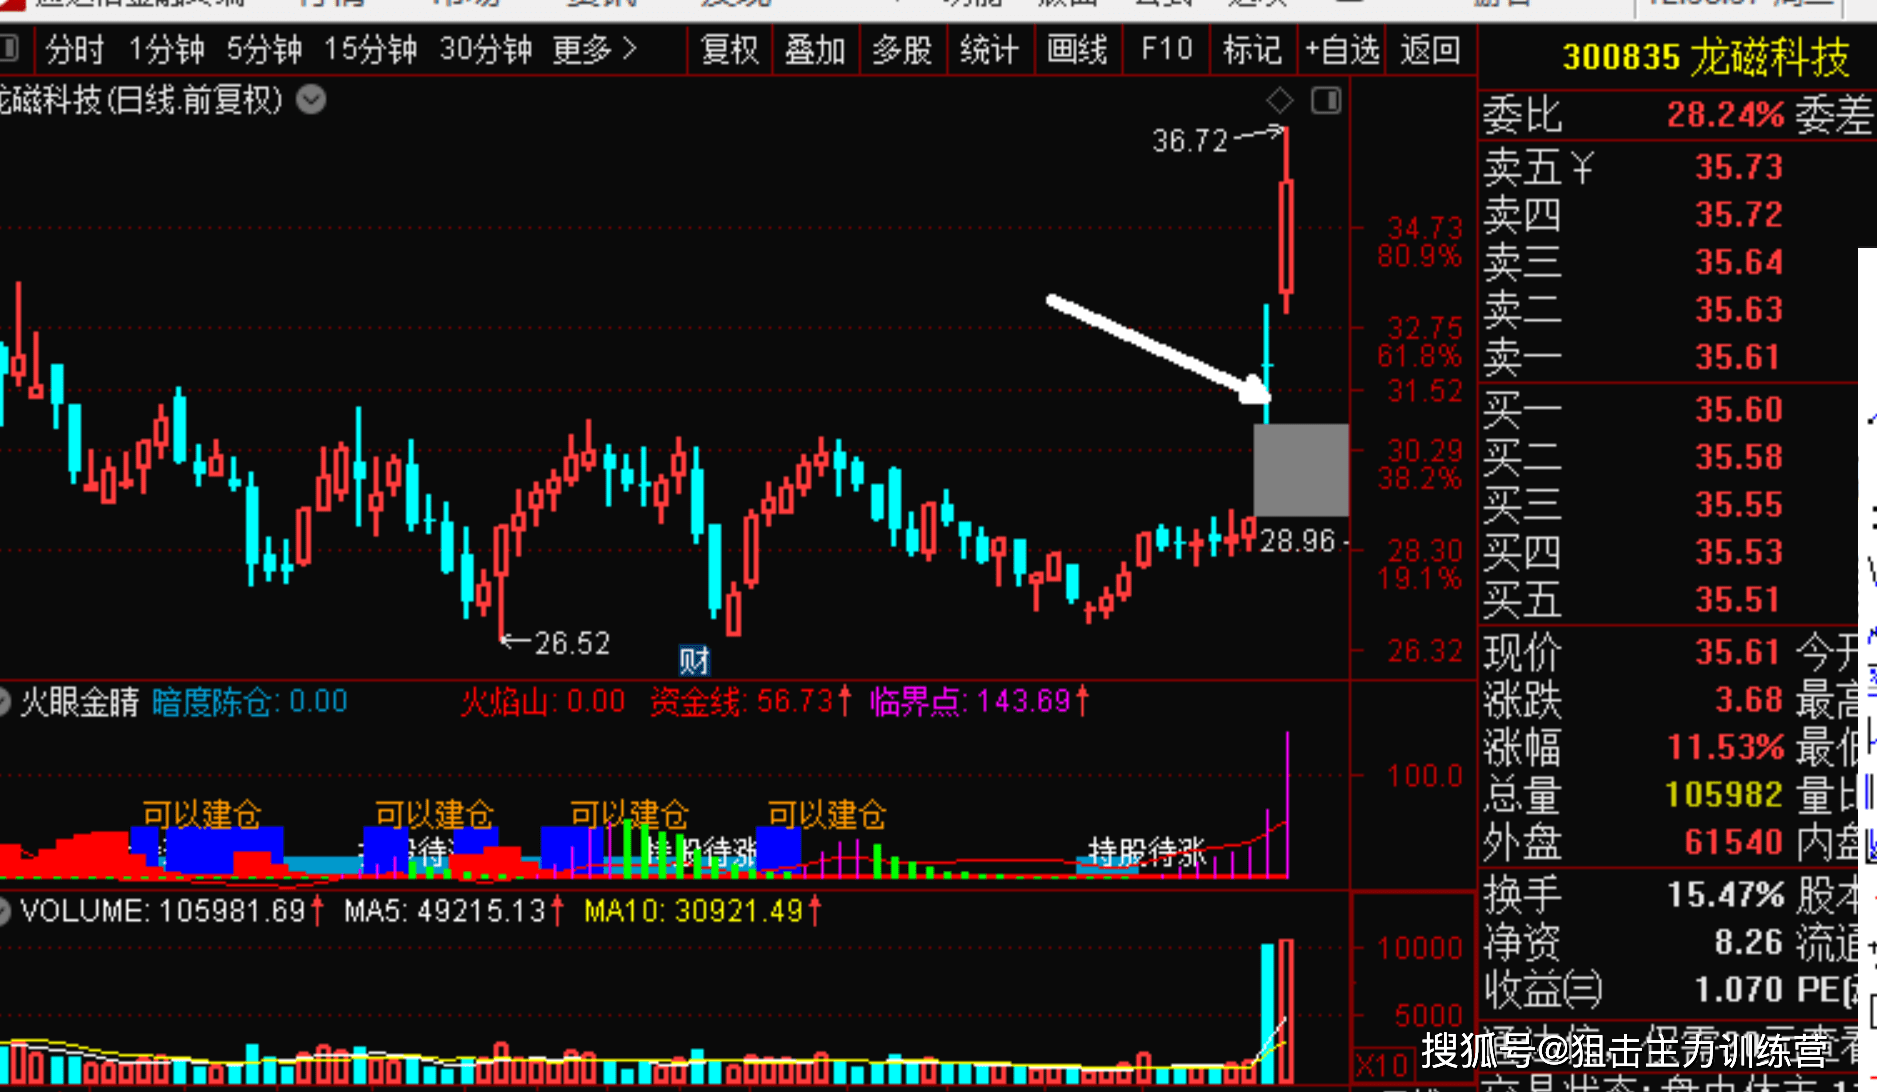This screenshot has height=1092, width=1877.
Task: Click the 28.96 price label on chart
Action: click(x=1298, y=541)
